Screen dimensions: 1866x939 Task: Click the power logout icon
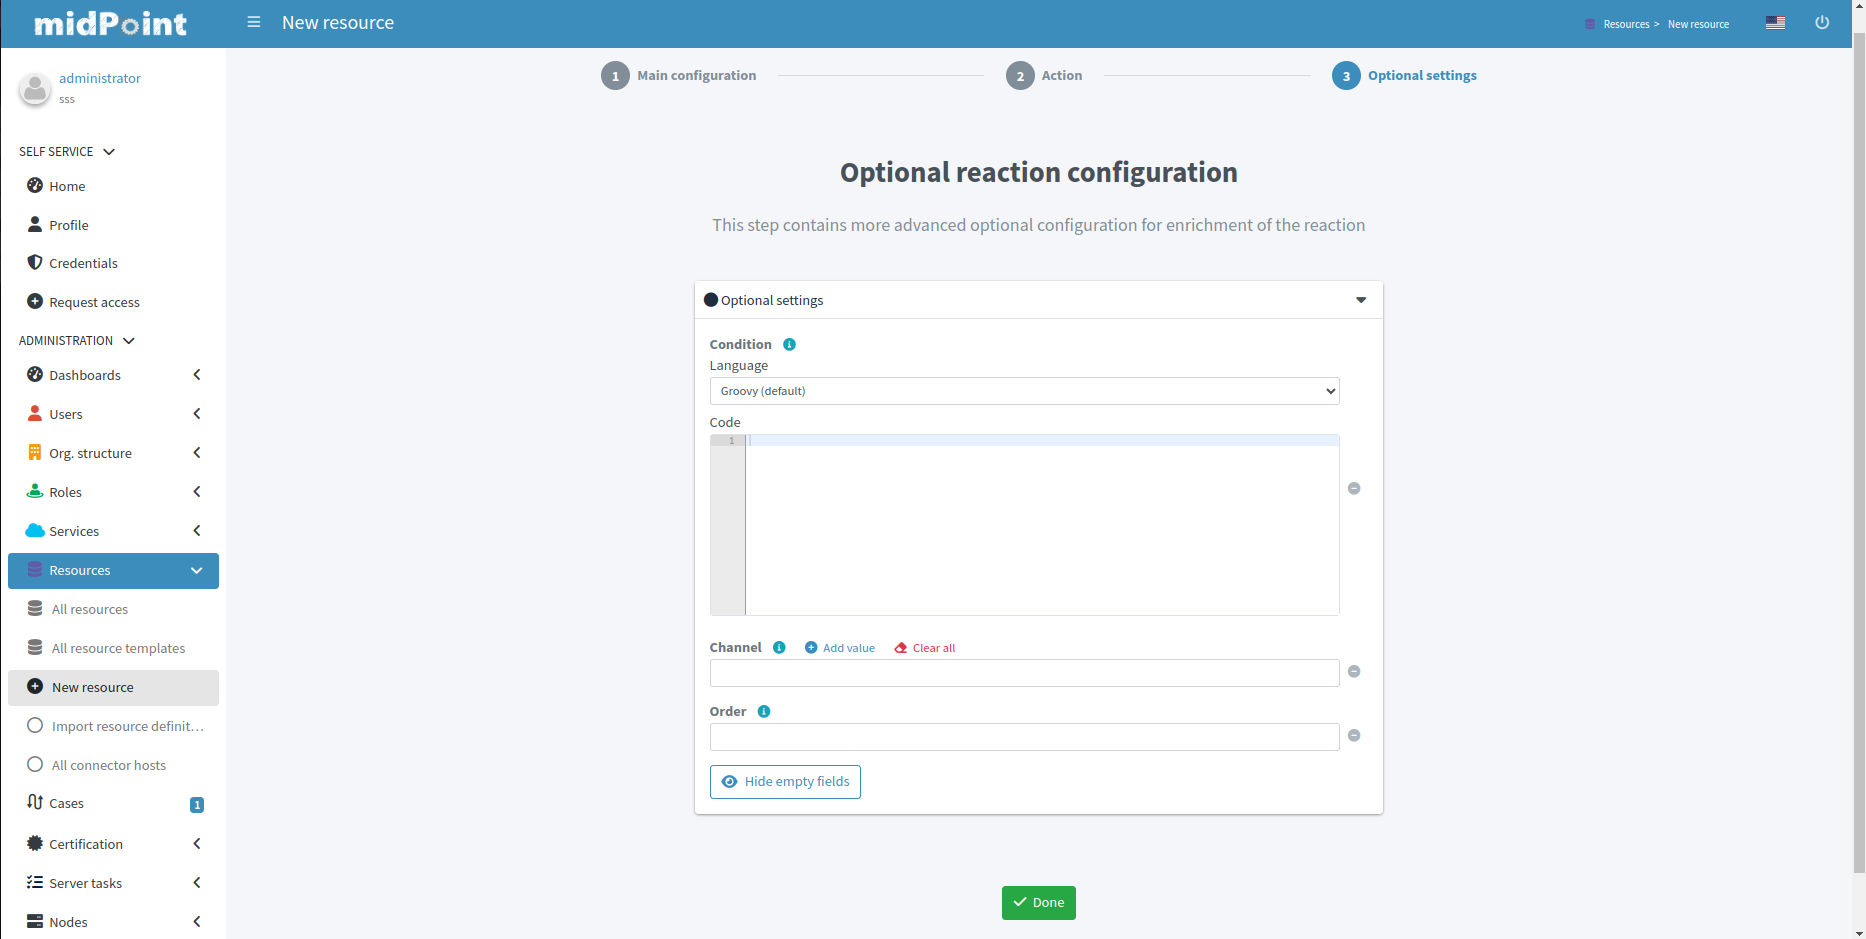tap(1821, 23)
